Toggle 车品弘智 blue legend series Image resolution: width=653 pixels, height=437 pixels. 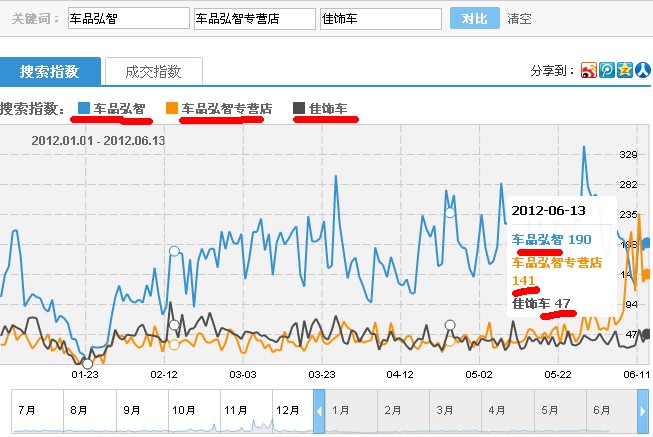click(x=112, y=108)
